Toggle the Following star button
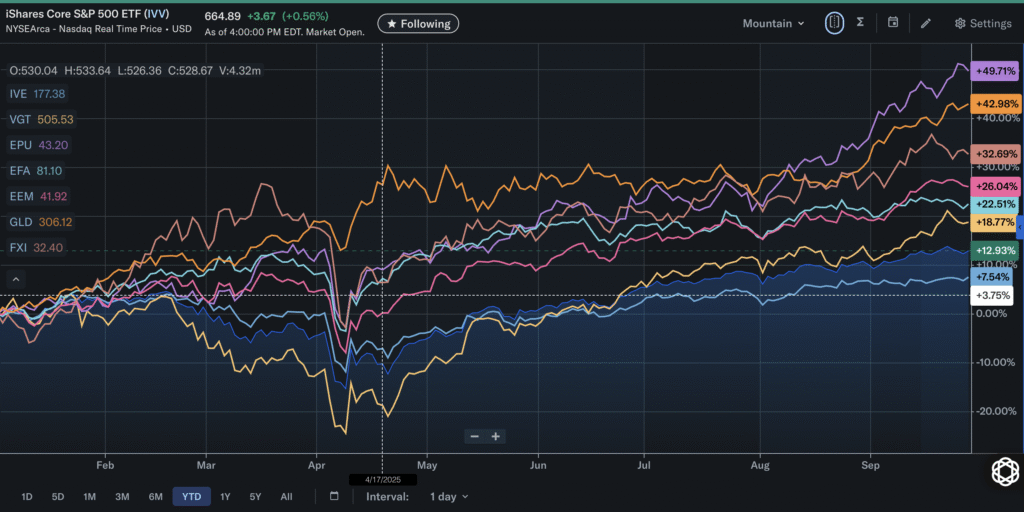 coord(417,23)
